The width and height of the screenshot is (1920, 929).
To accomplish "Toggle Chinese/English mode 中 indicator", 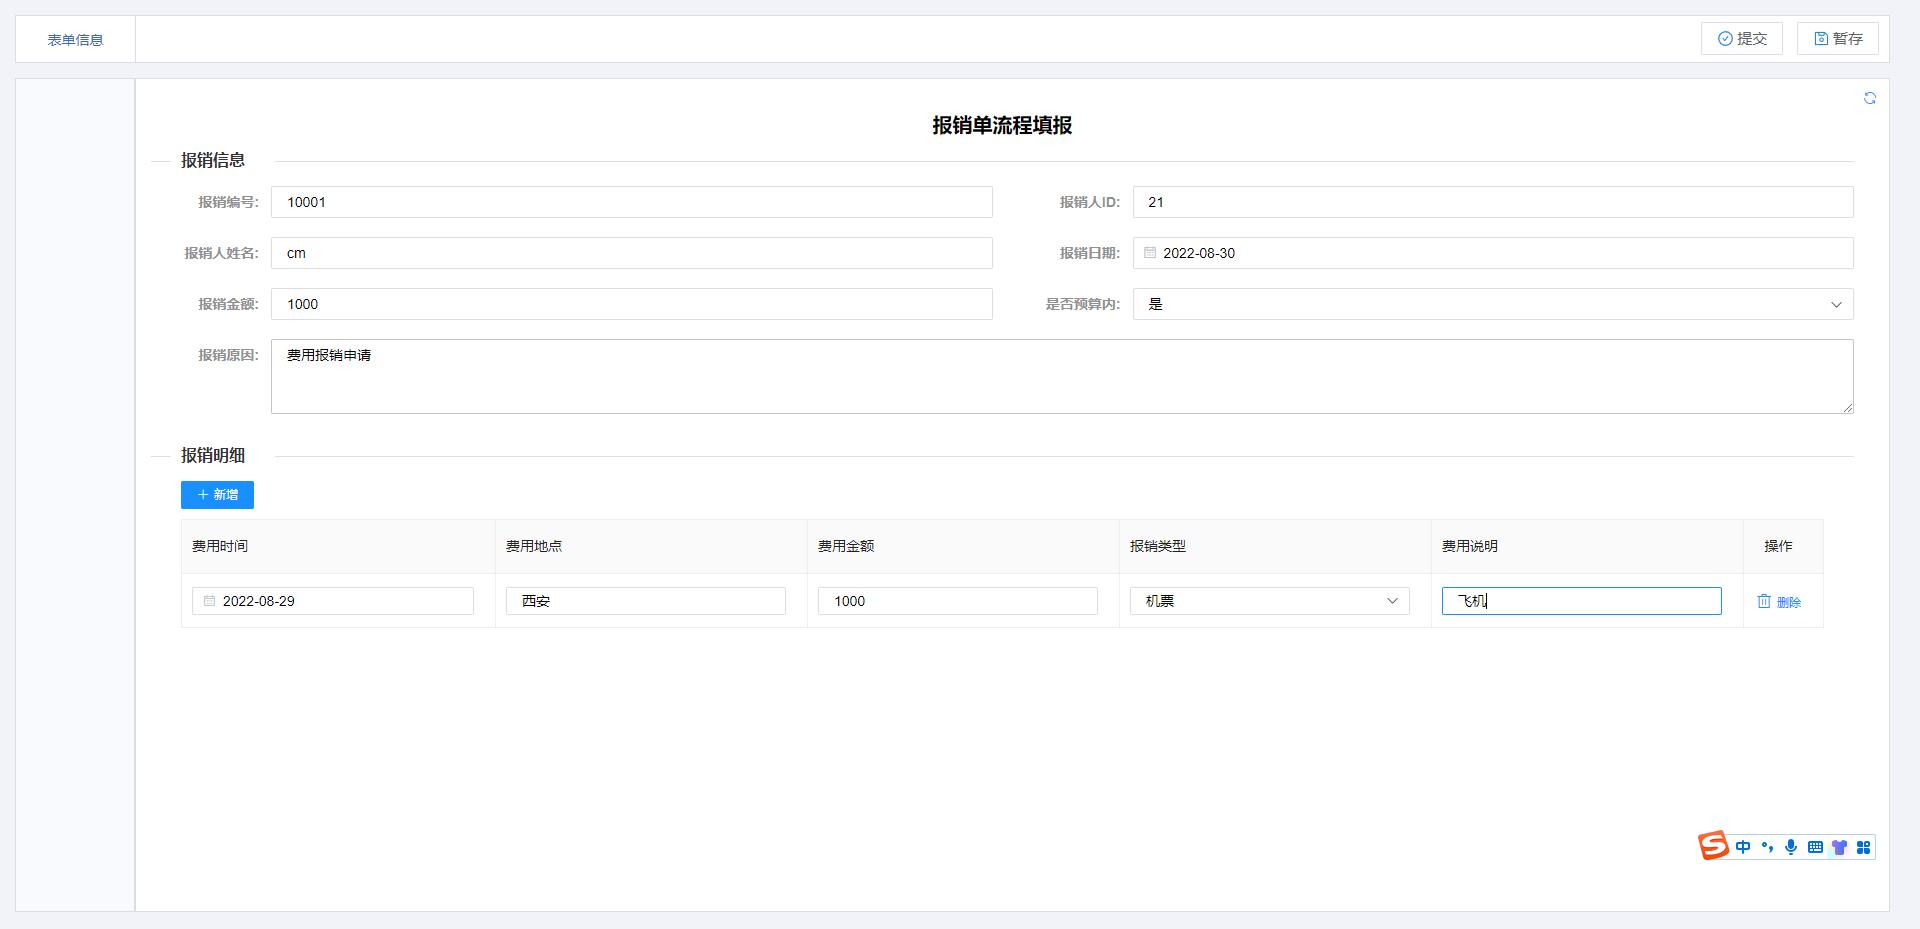I will [x=1743, y=847].
